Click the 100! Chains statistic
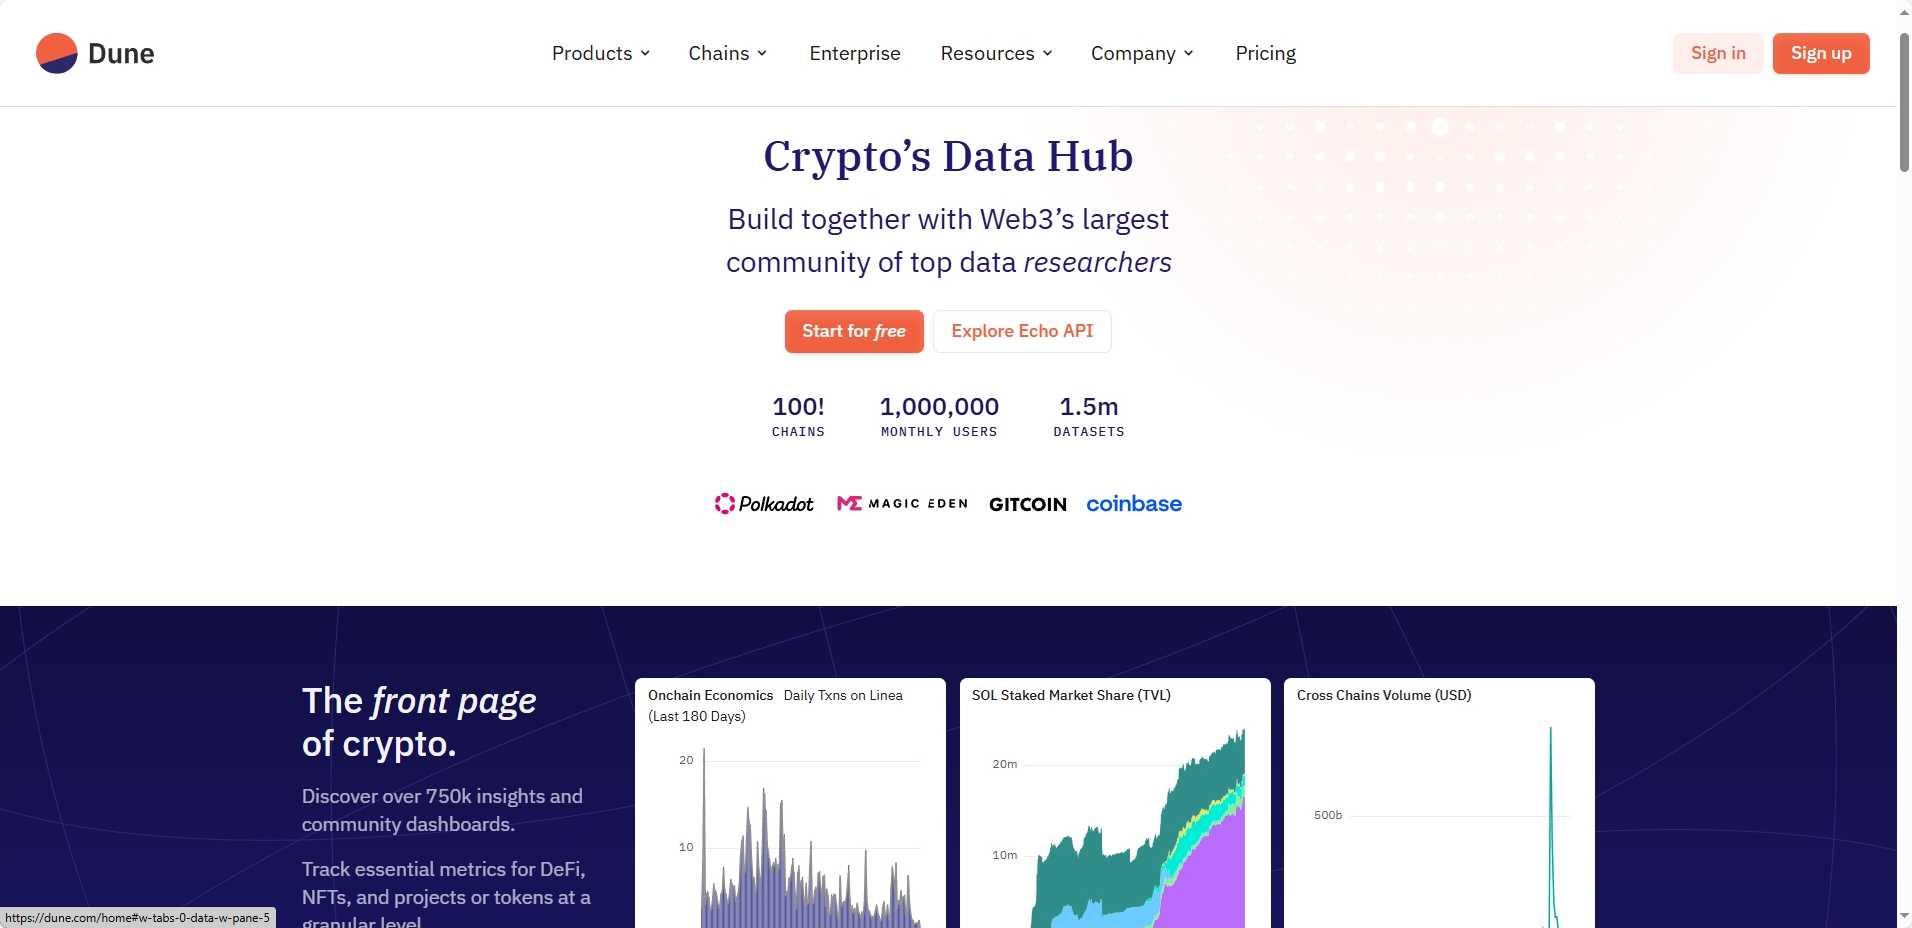 pos(798,416)
